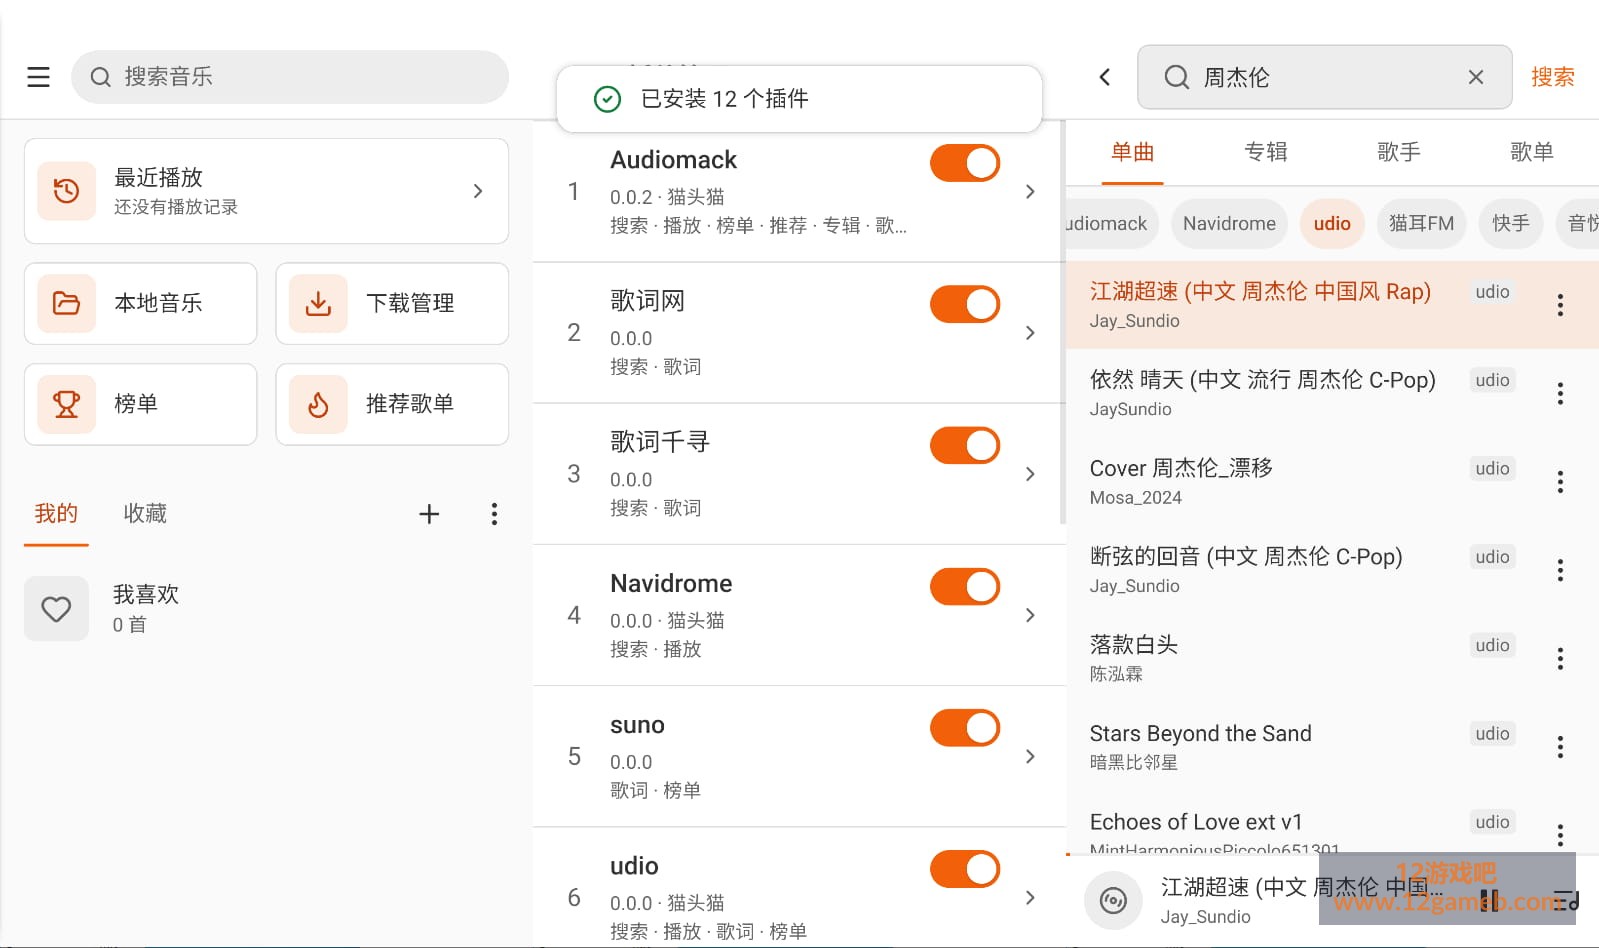
Task: Click the search music input field
Action: click(x=290, y=77)
